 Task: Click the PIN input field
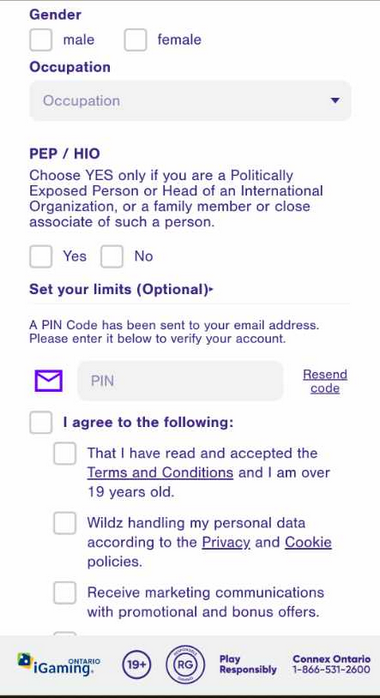click(181, 381)
